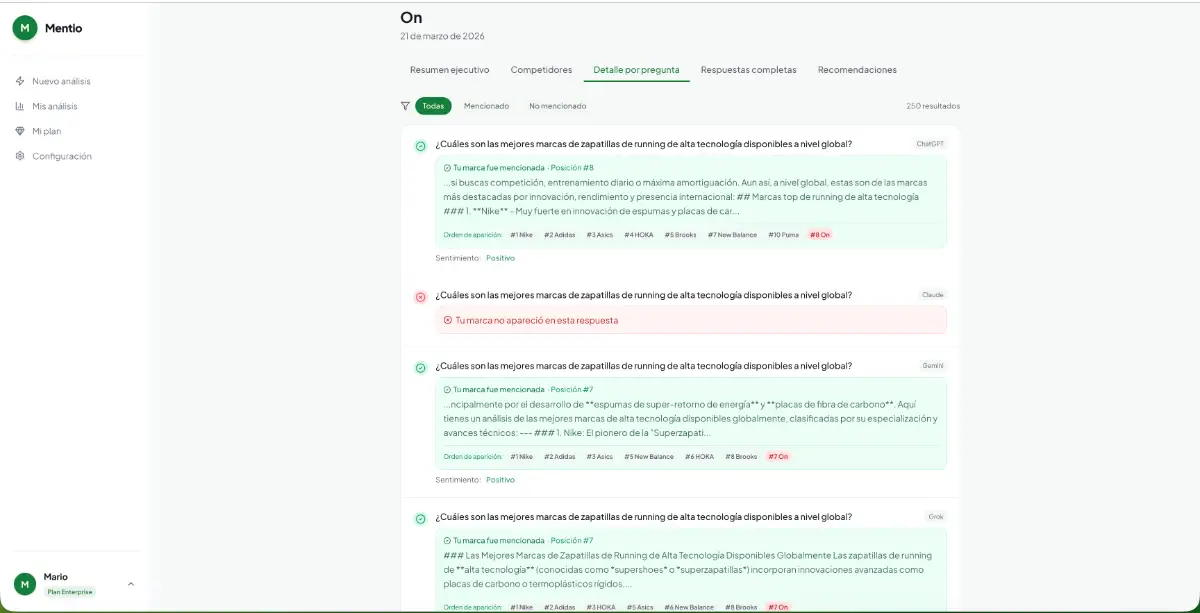Open the question text in the ChatGPT card
The height and width of the screenshot is (613, 1200).
[x=643, y=144]
